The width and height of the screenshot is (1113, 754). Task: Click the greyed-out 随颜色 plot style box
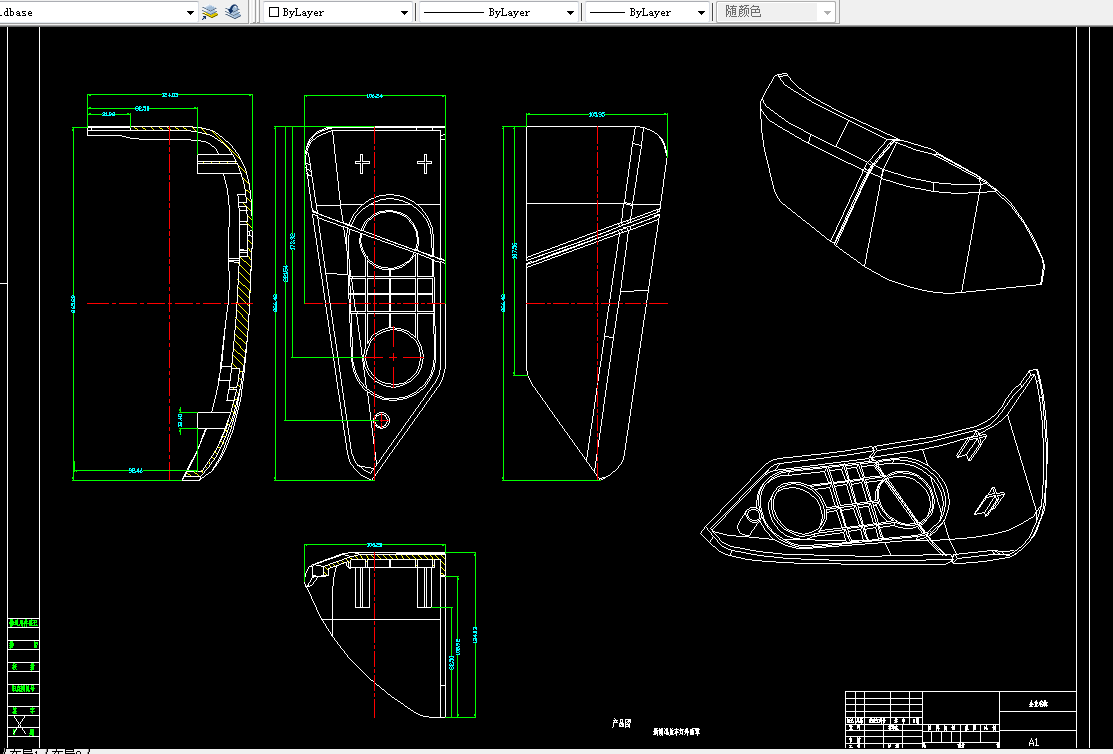pyautogui.click(x=776, y=12)
